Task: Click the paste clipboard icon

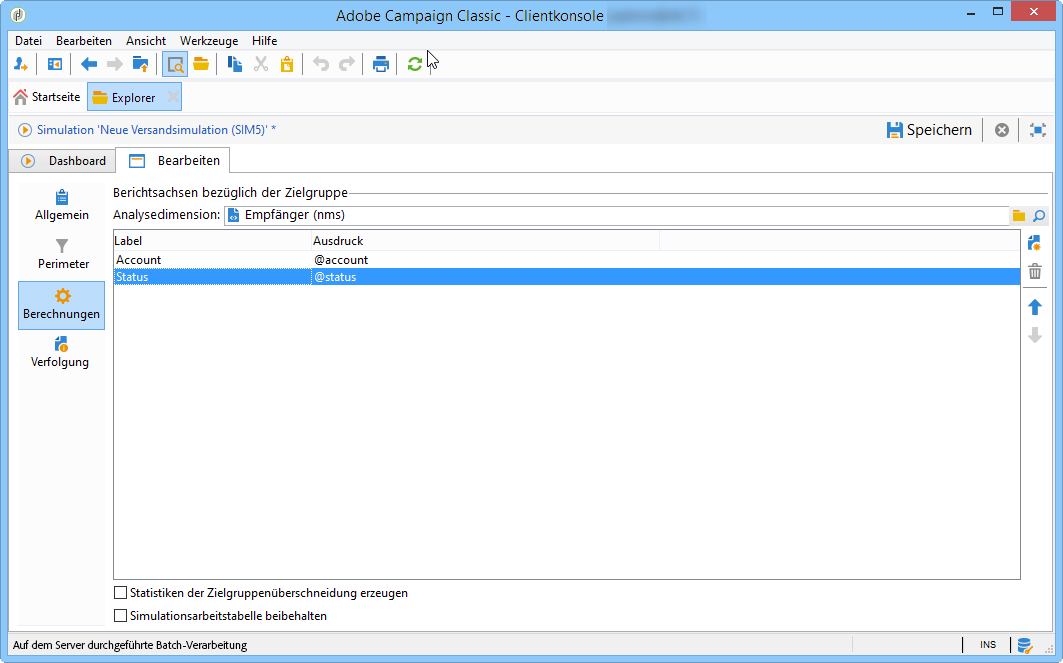Action: tap(287, 64)
